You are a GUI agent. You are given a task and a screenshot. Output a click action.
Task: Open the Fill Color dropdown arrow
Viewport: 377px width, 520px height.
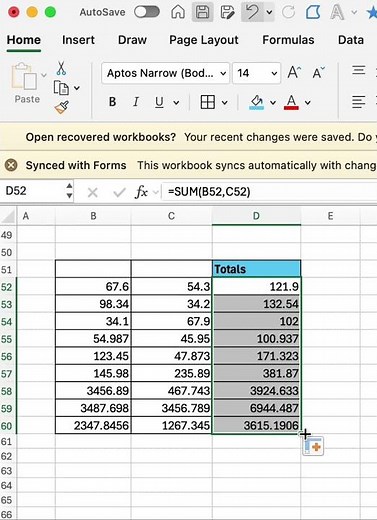tap(273, 102)
